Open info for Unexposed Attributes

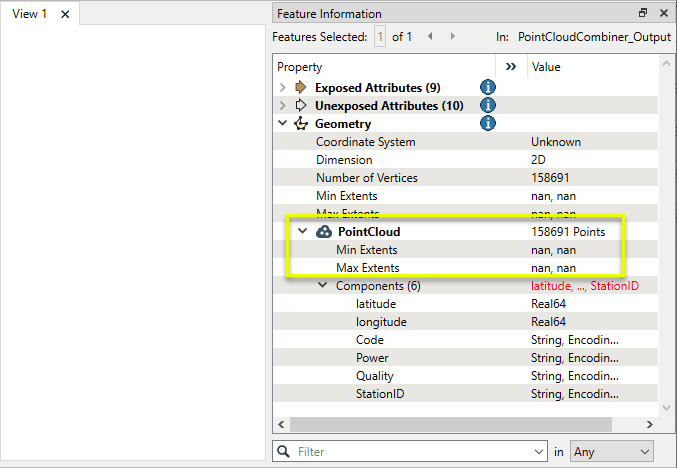(x=488, y=106)
